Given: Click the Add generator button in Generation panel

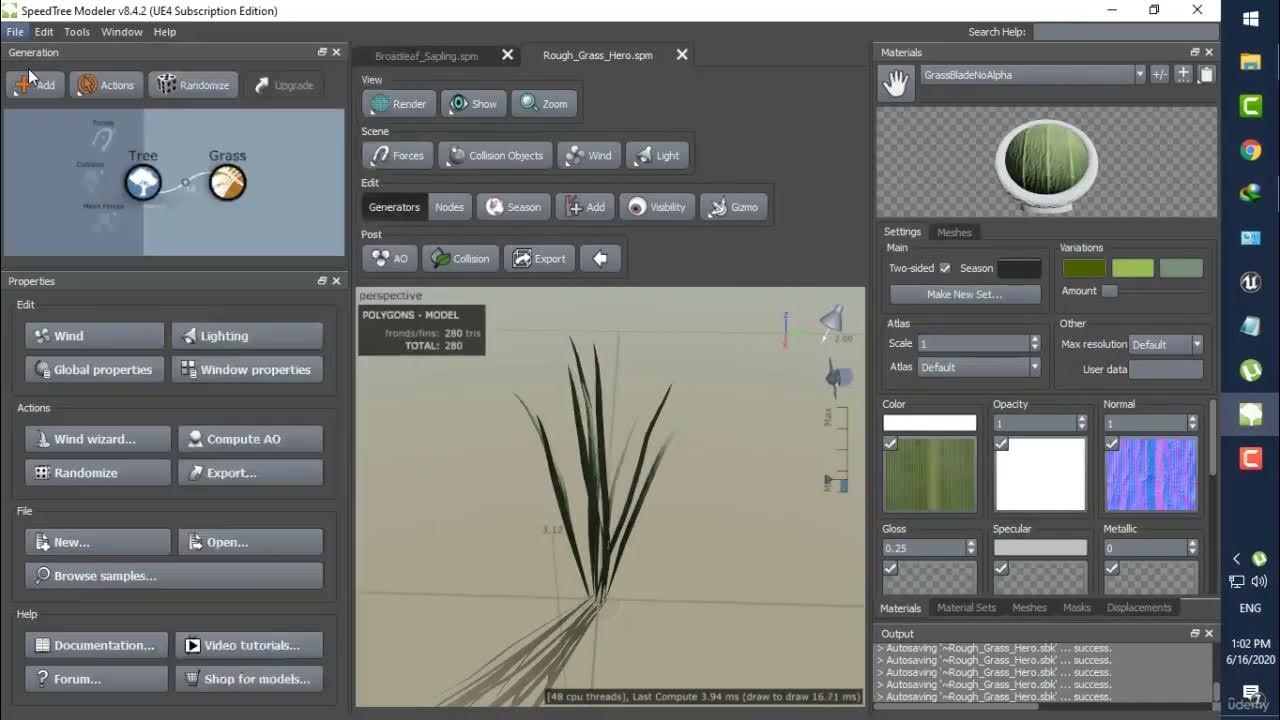Looking at the screenshot, I should [x=35, y=85].
